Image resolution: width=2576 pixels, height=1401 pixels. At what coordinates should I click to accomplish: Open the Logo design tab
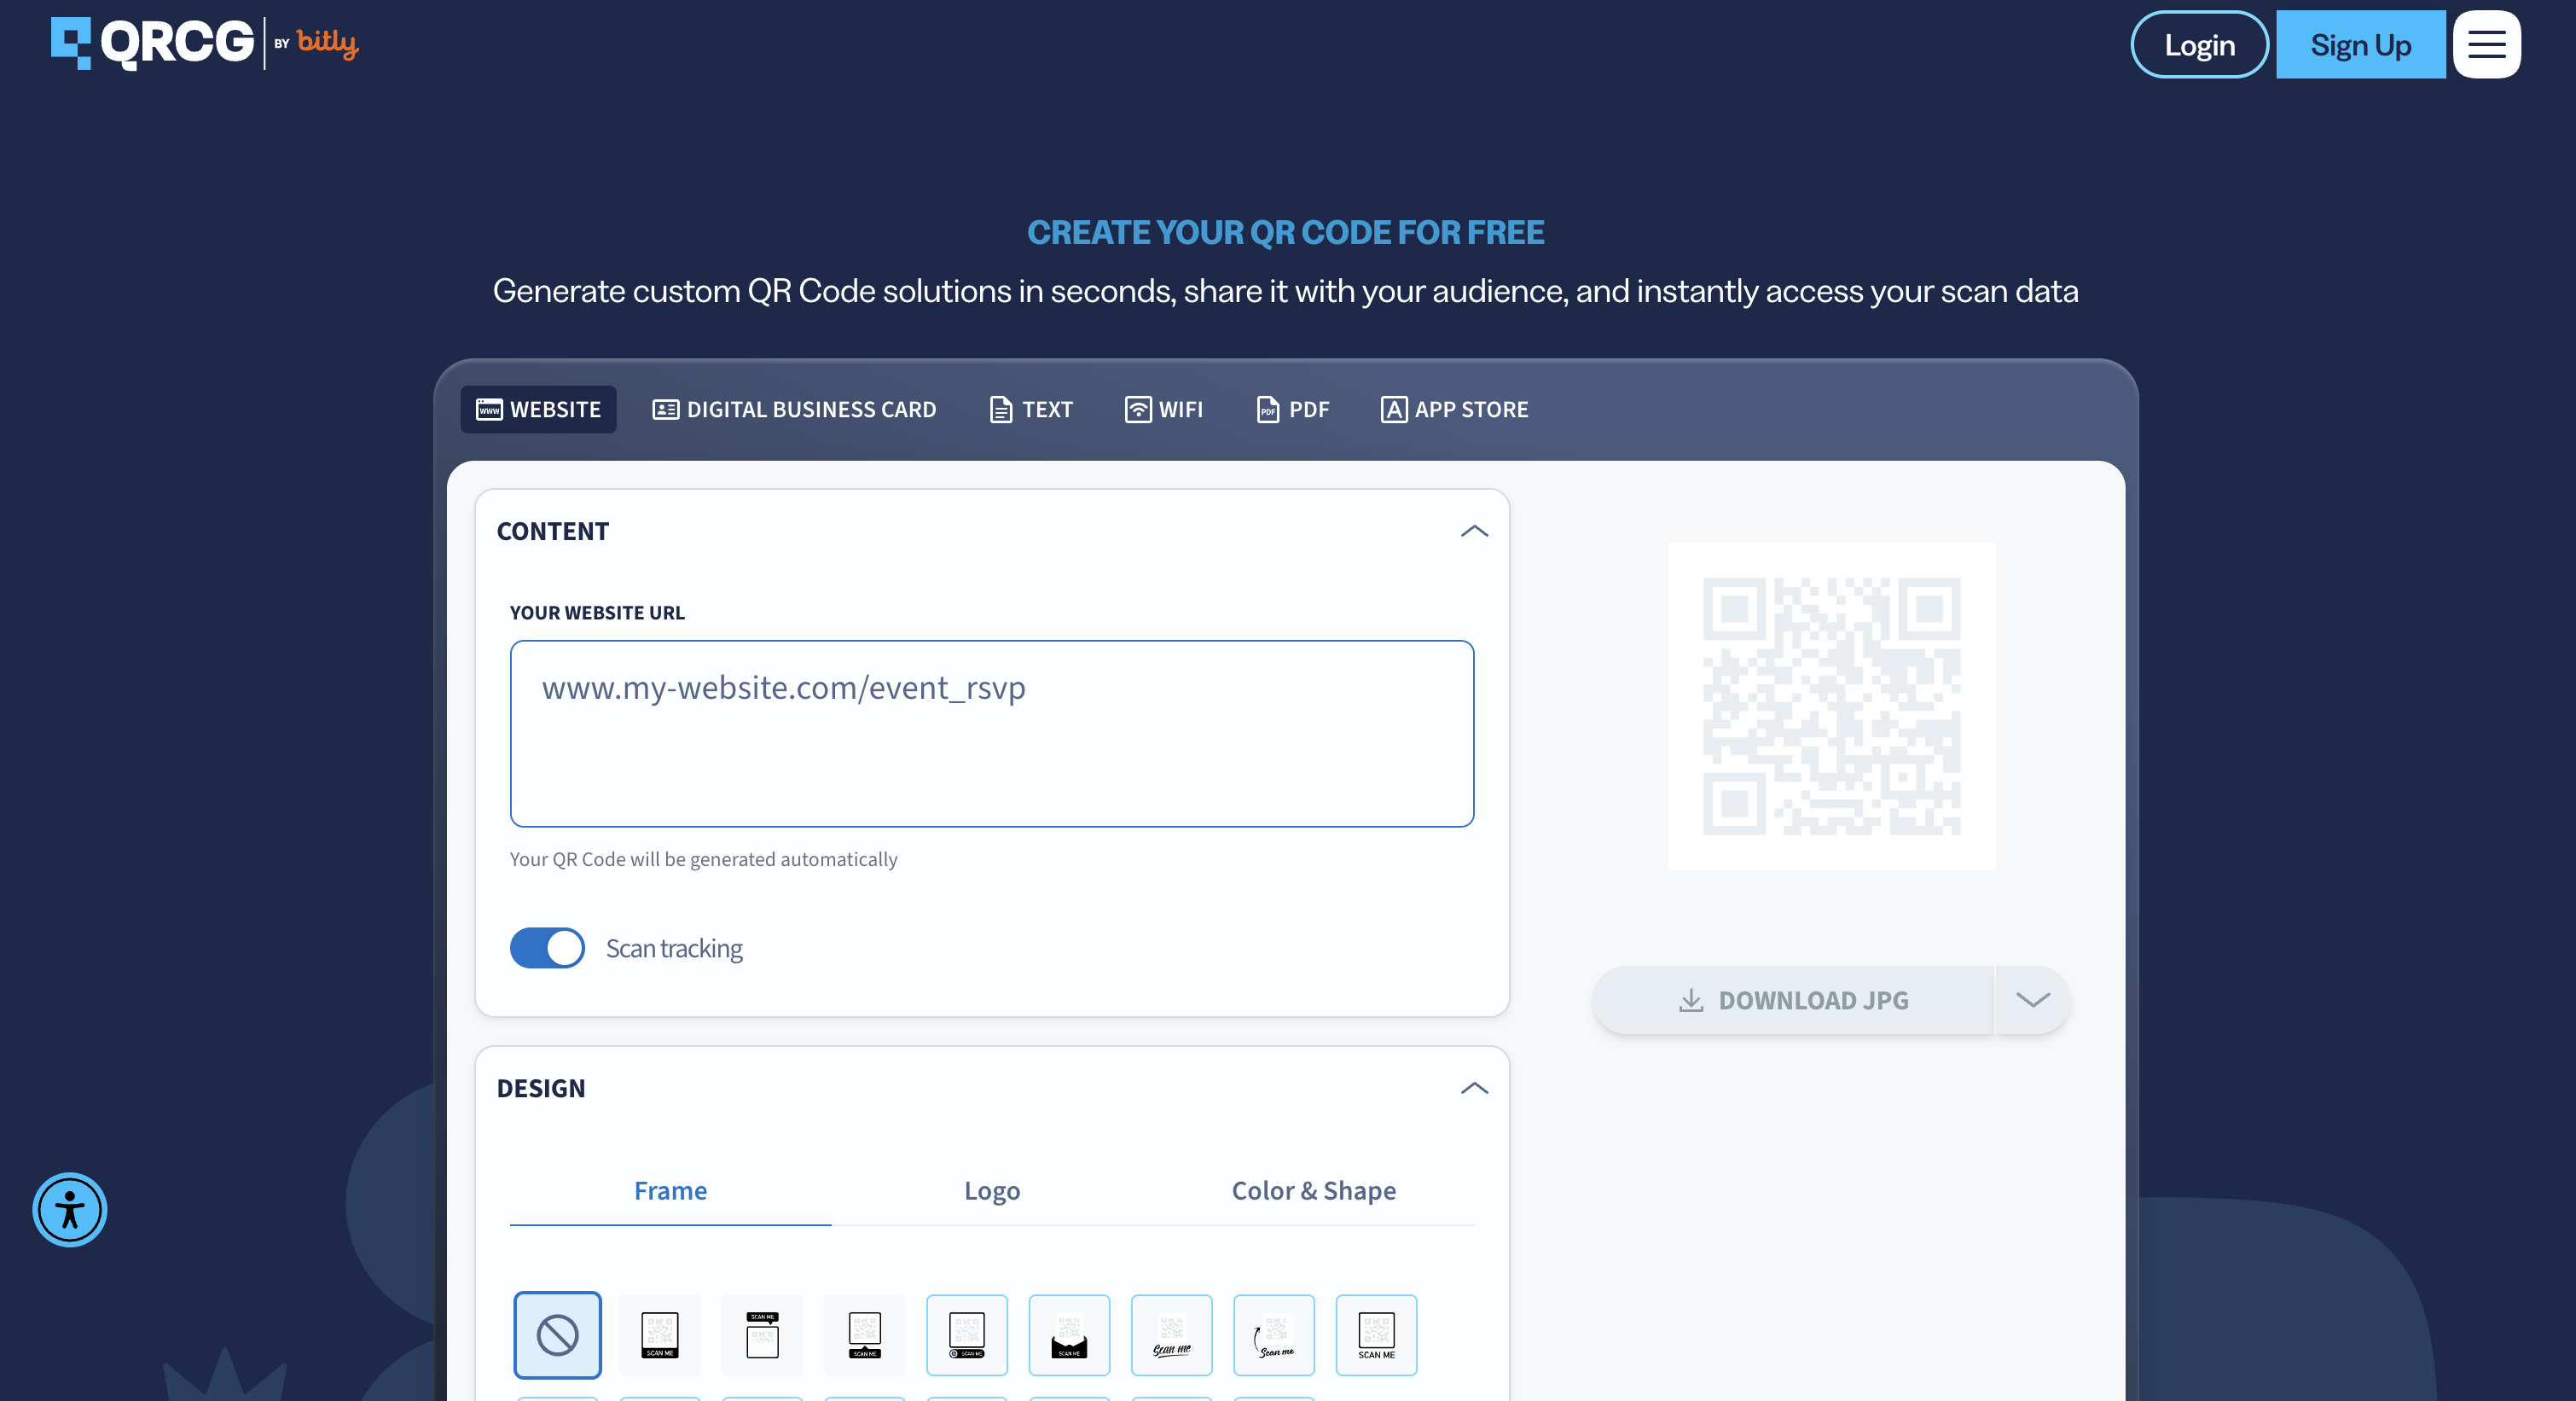(x=992, y=1191)
